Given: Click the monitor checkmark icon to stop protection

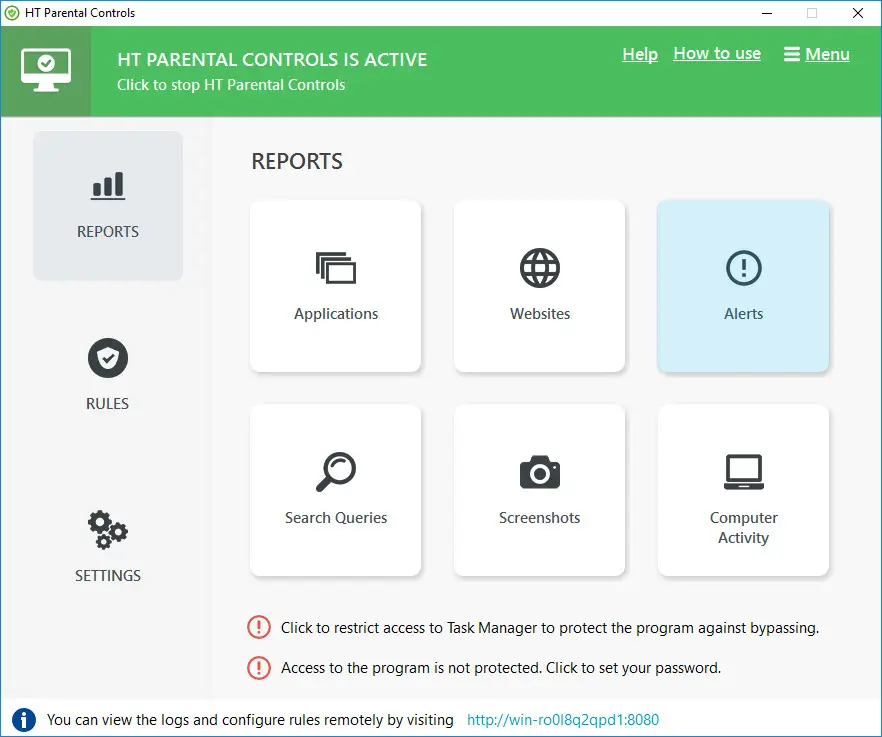Looking at the screenshot, I should pyautogui.click(x=46, y=71).
